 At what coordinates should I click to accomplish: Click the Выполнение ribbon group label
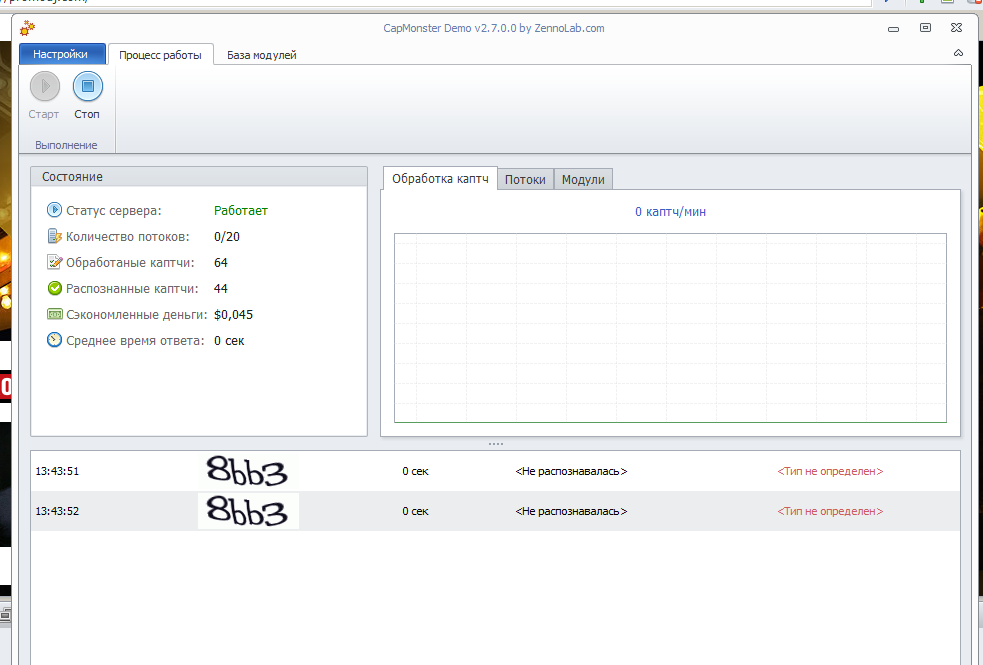point(66,145)
